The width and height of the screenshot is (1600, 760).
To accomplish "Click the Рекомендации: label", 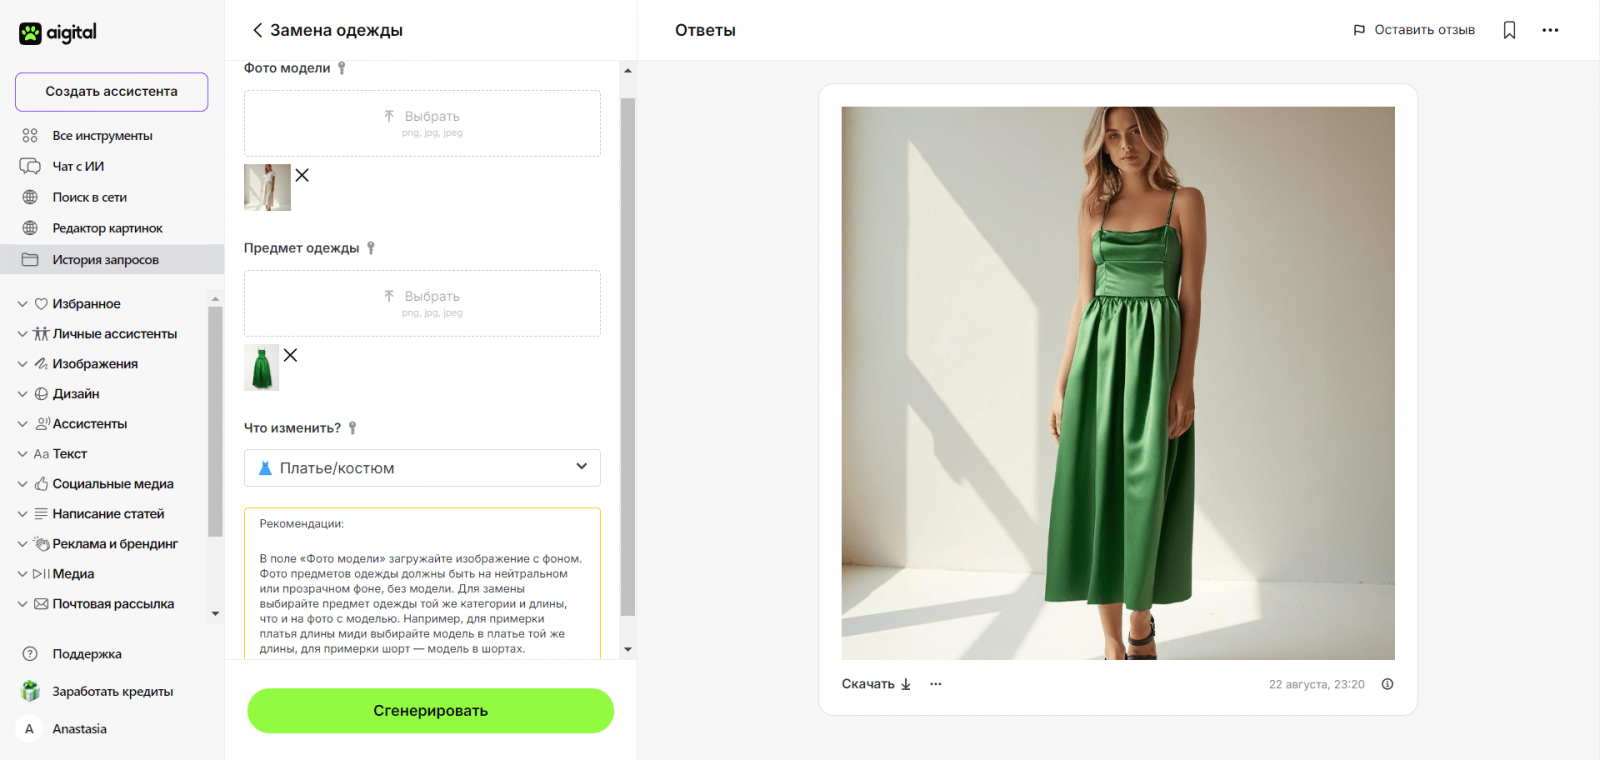I will [x=301, y=524].
